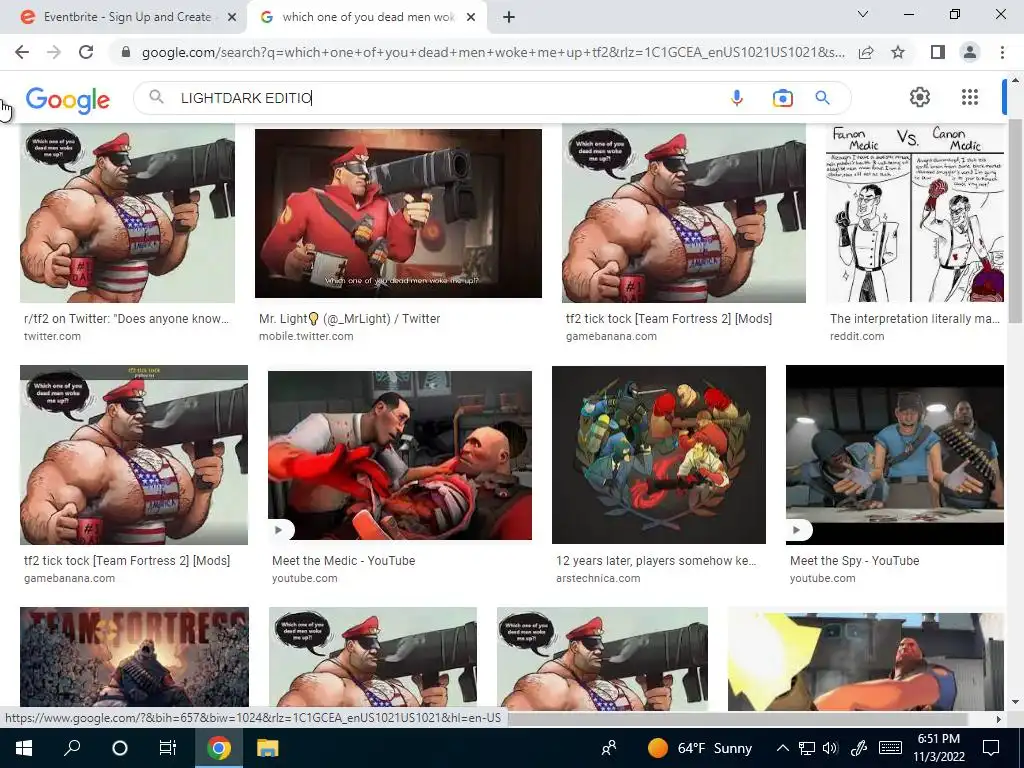Open arstechnica 12 years later thumbnail

[x=659, y=455]
